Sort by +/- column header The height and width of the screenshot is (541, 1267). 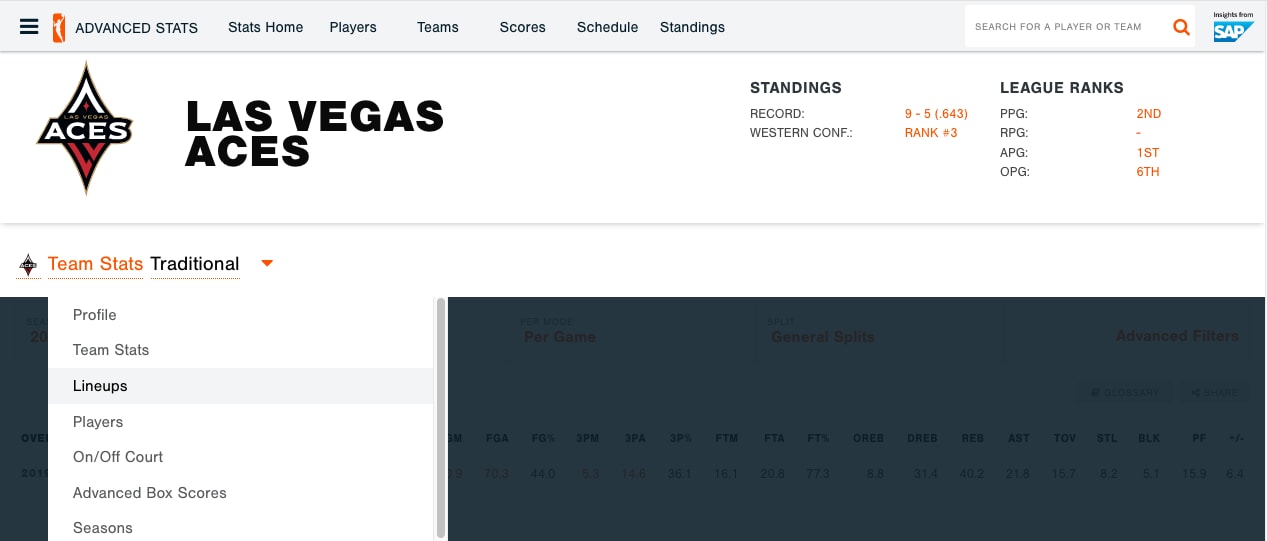click(x=1235, y=438)
